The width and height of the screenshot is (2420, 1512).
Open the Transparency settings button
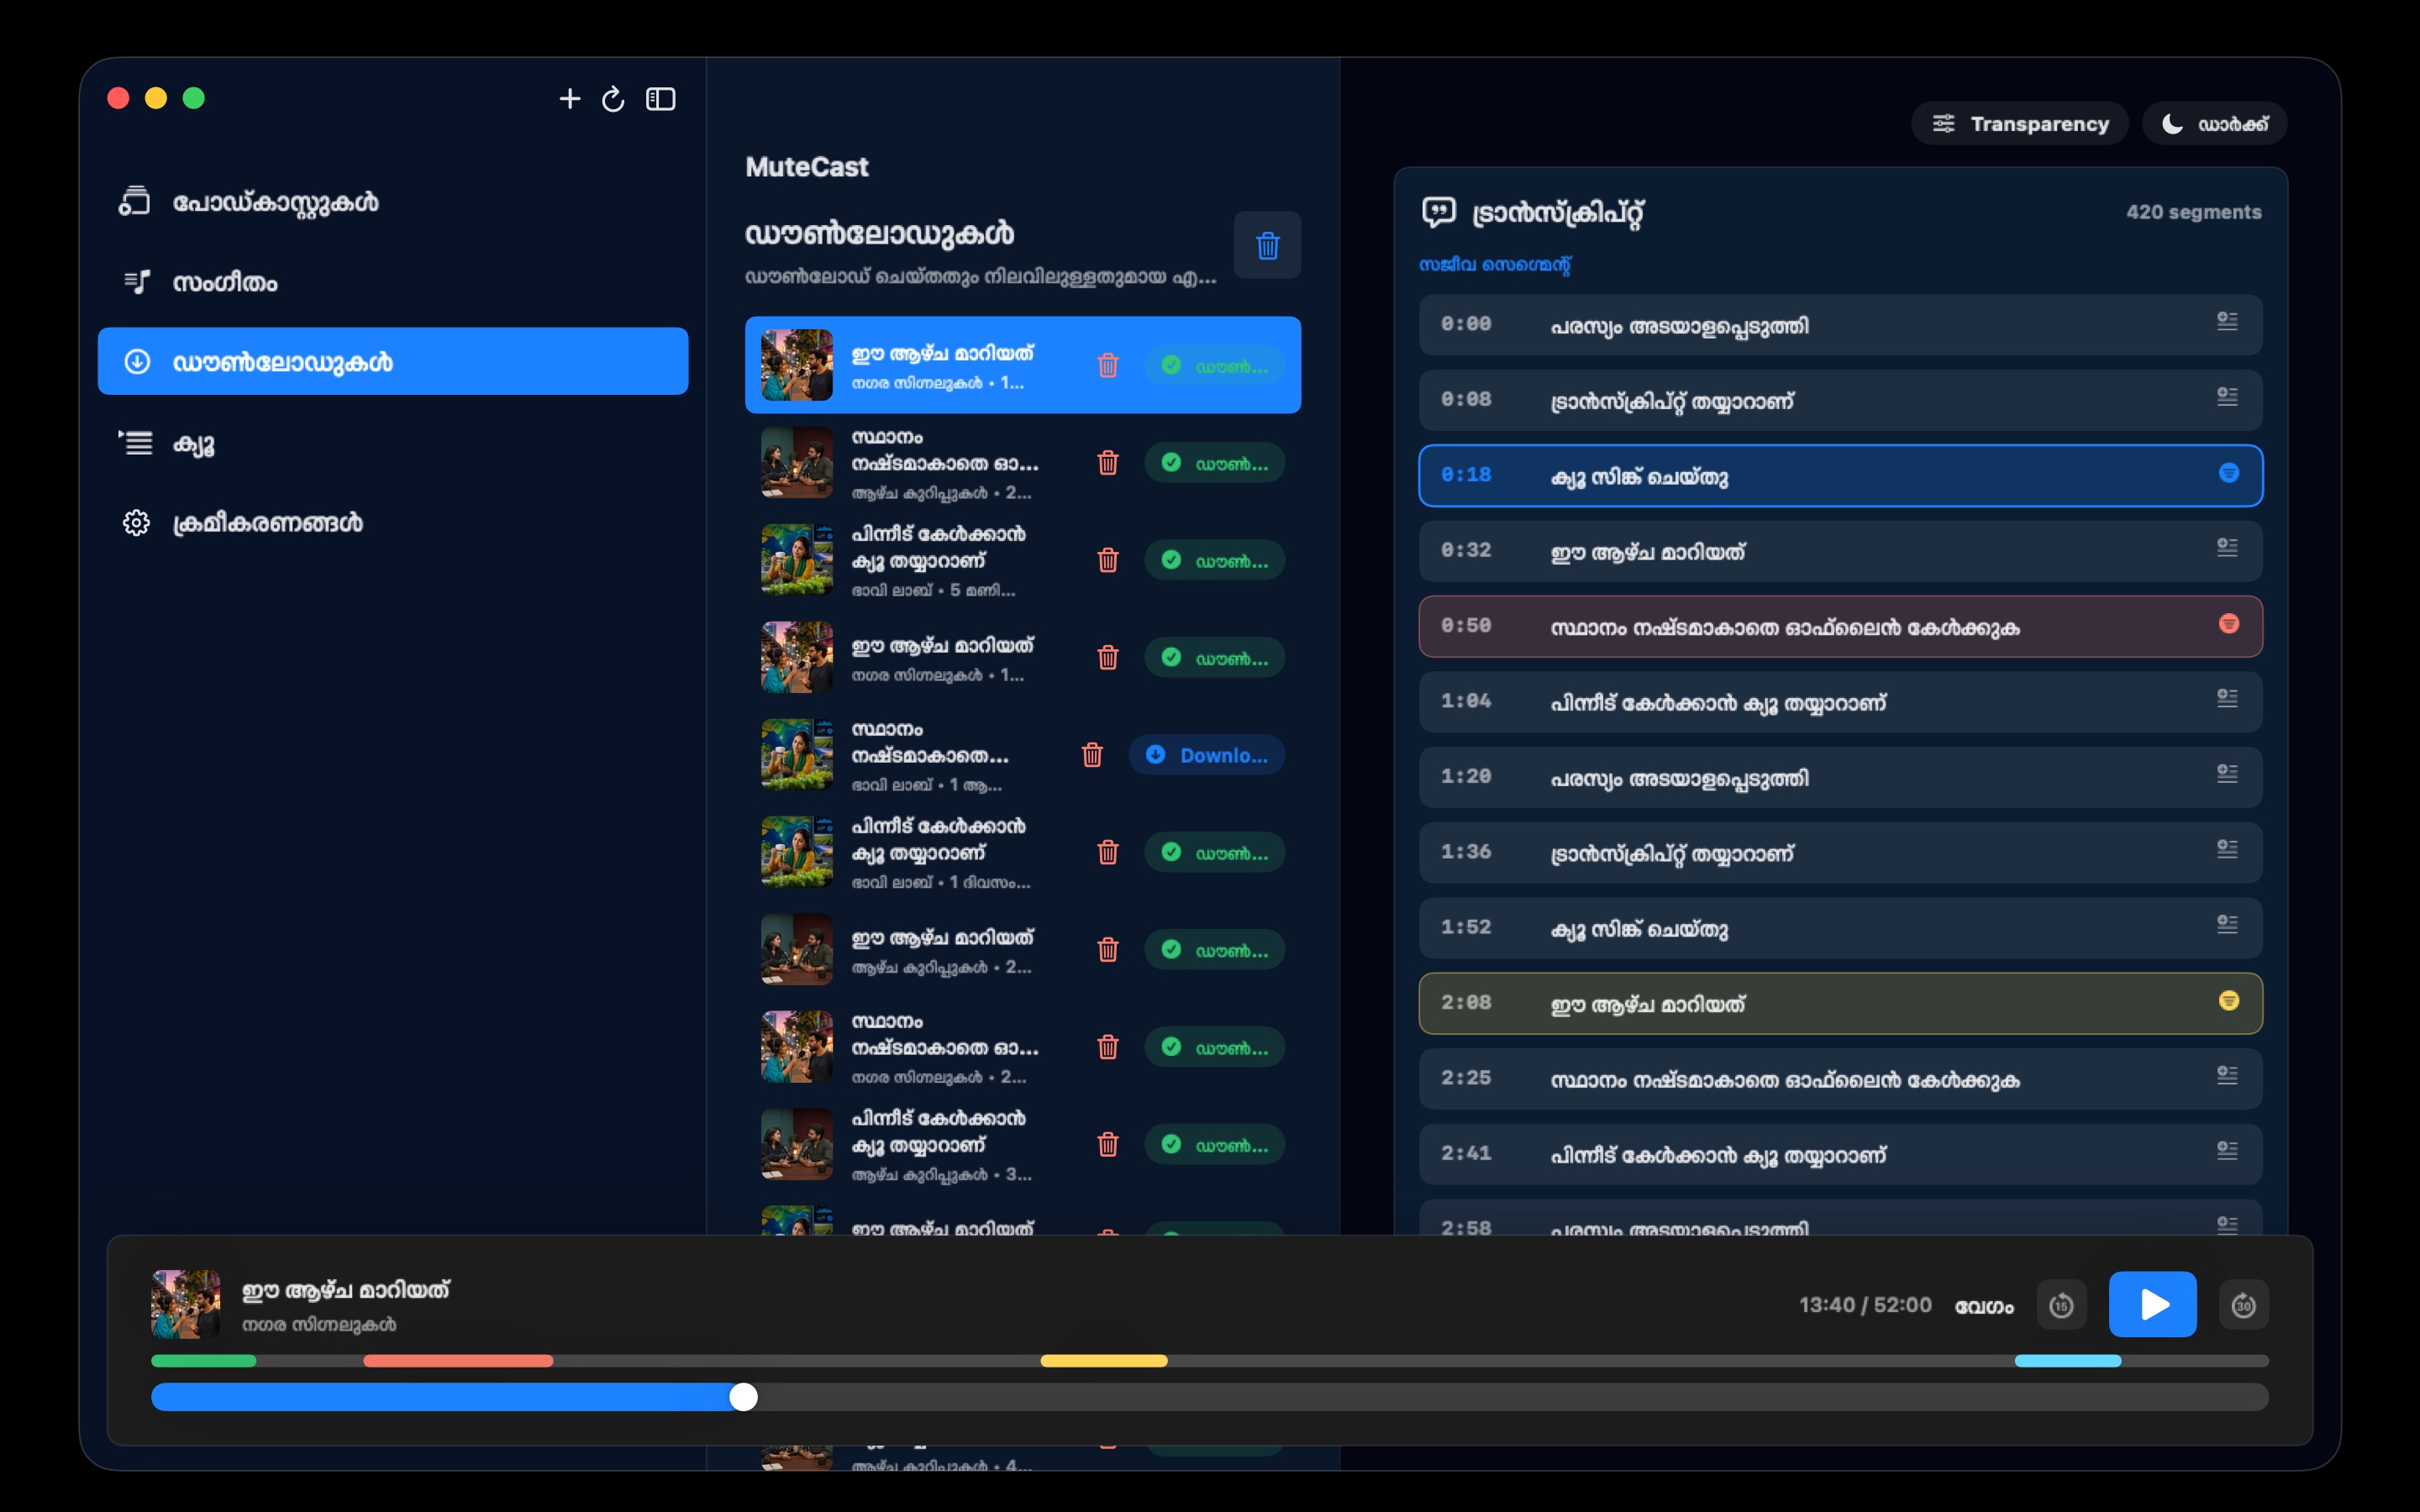tap(2020, 123)
